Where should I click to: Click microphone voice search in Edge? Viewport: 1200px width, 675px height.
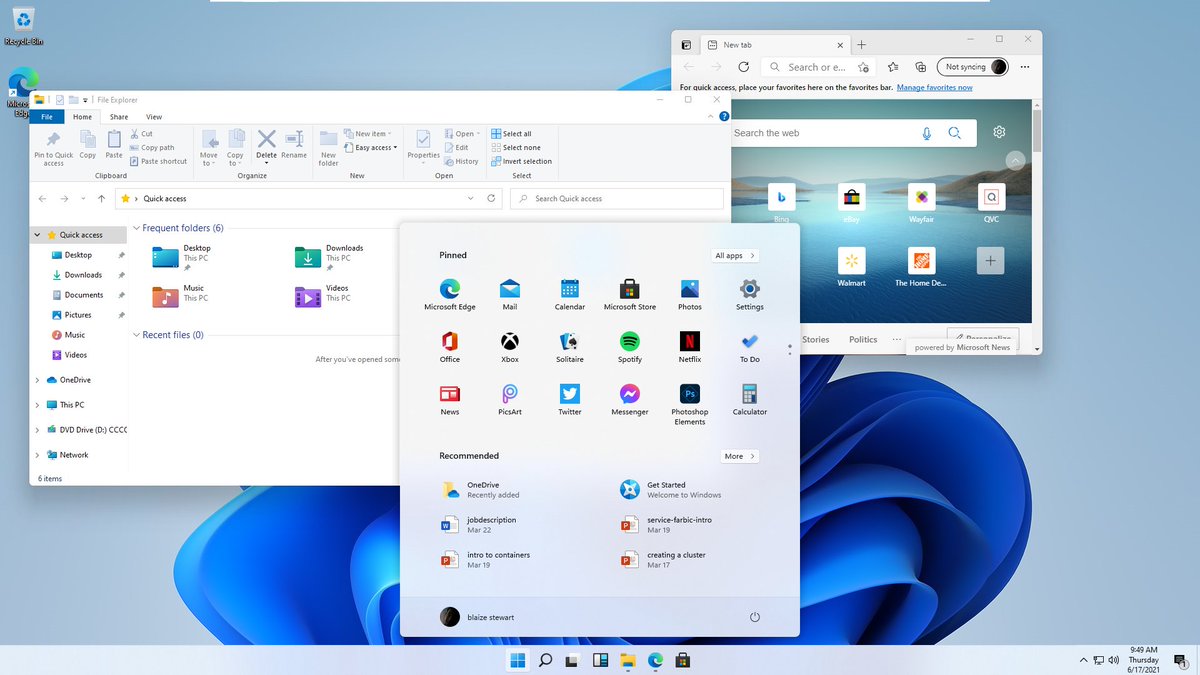point(927,133)
